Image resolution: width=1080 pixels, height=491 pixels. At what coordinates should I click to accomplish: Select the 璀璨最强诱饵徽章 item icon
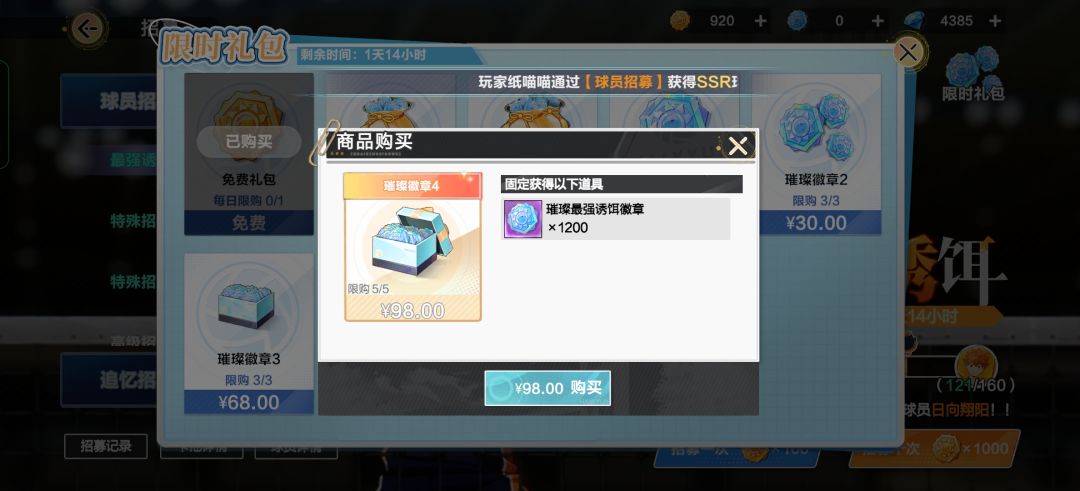pos(523,219)
